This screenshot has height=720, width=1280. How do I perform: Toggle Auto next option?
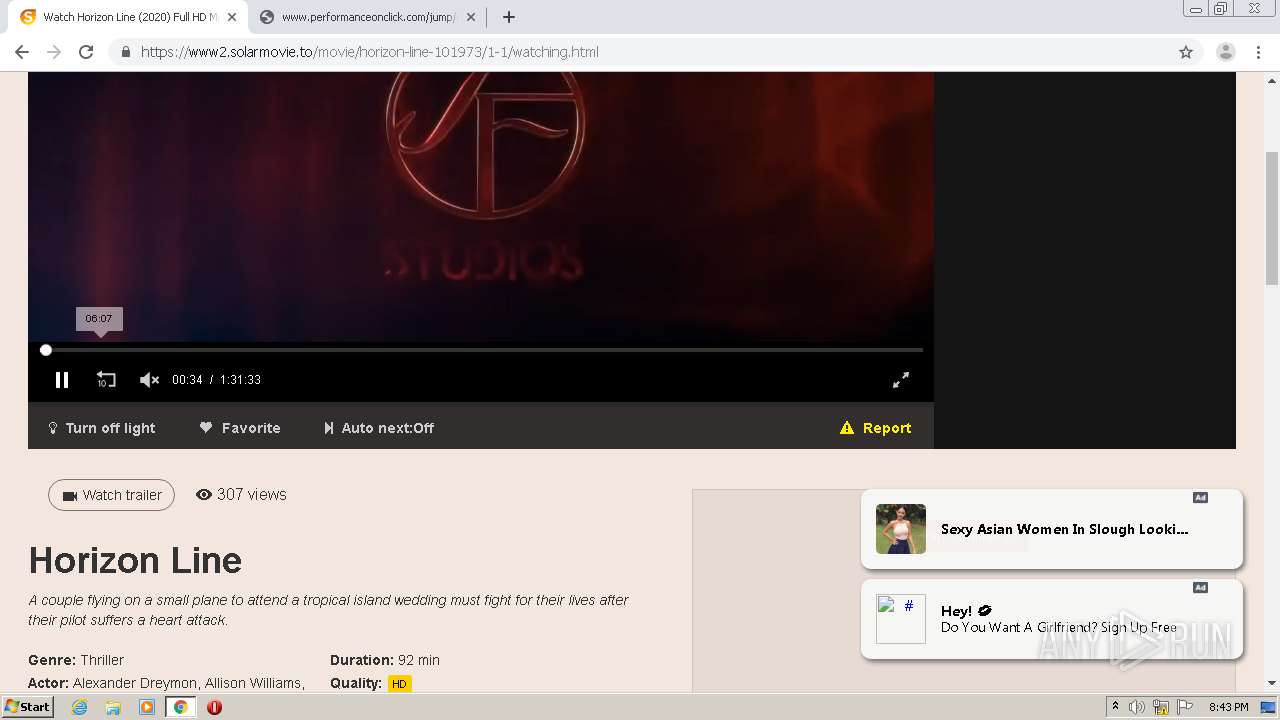[379, 428]
